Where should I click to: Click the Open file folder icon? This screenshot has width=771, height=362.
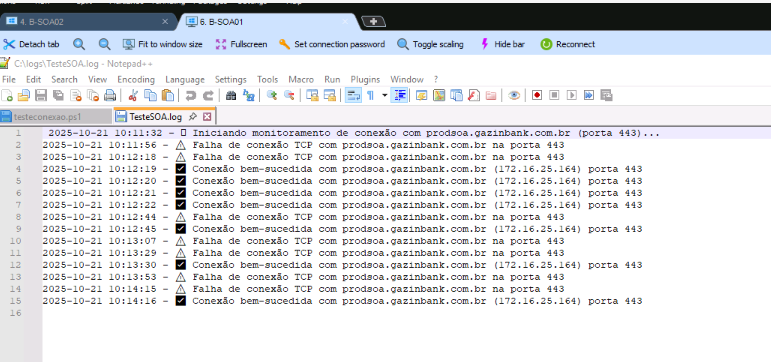click(x=24, y=95)
